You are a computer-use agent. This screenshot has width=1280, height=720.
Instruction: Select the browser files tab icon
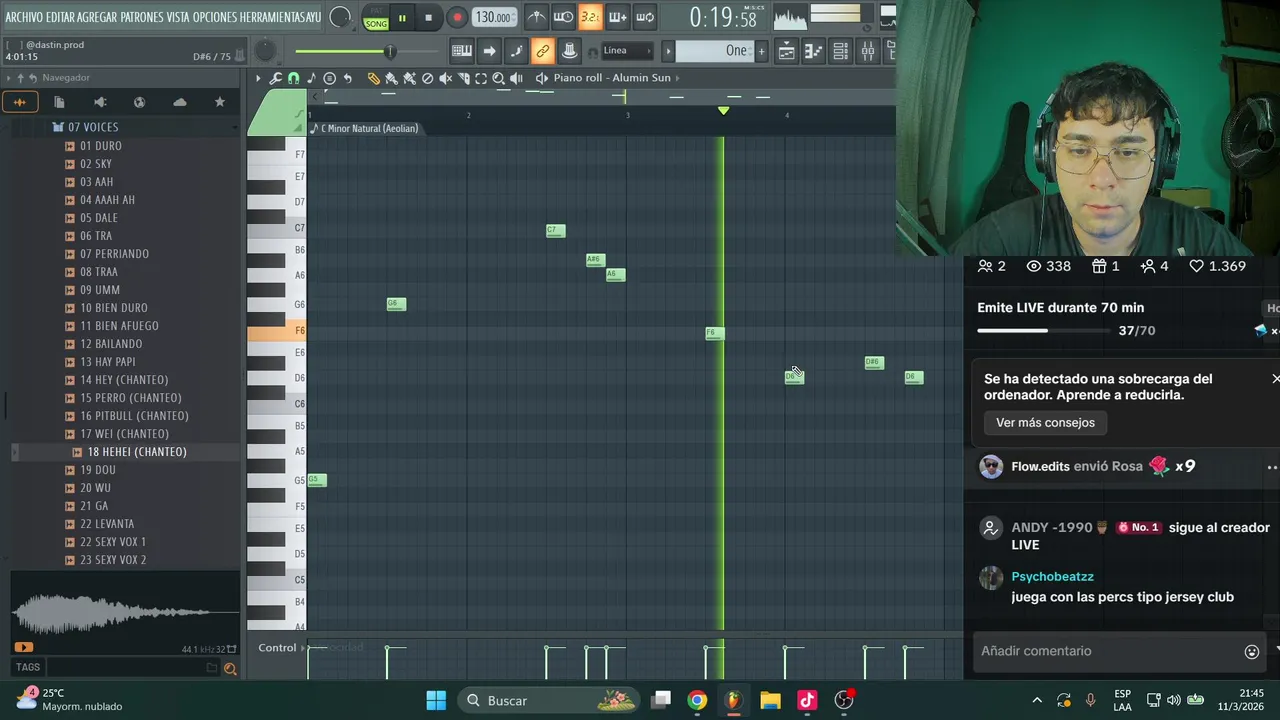click(x=59, y=101)
